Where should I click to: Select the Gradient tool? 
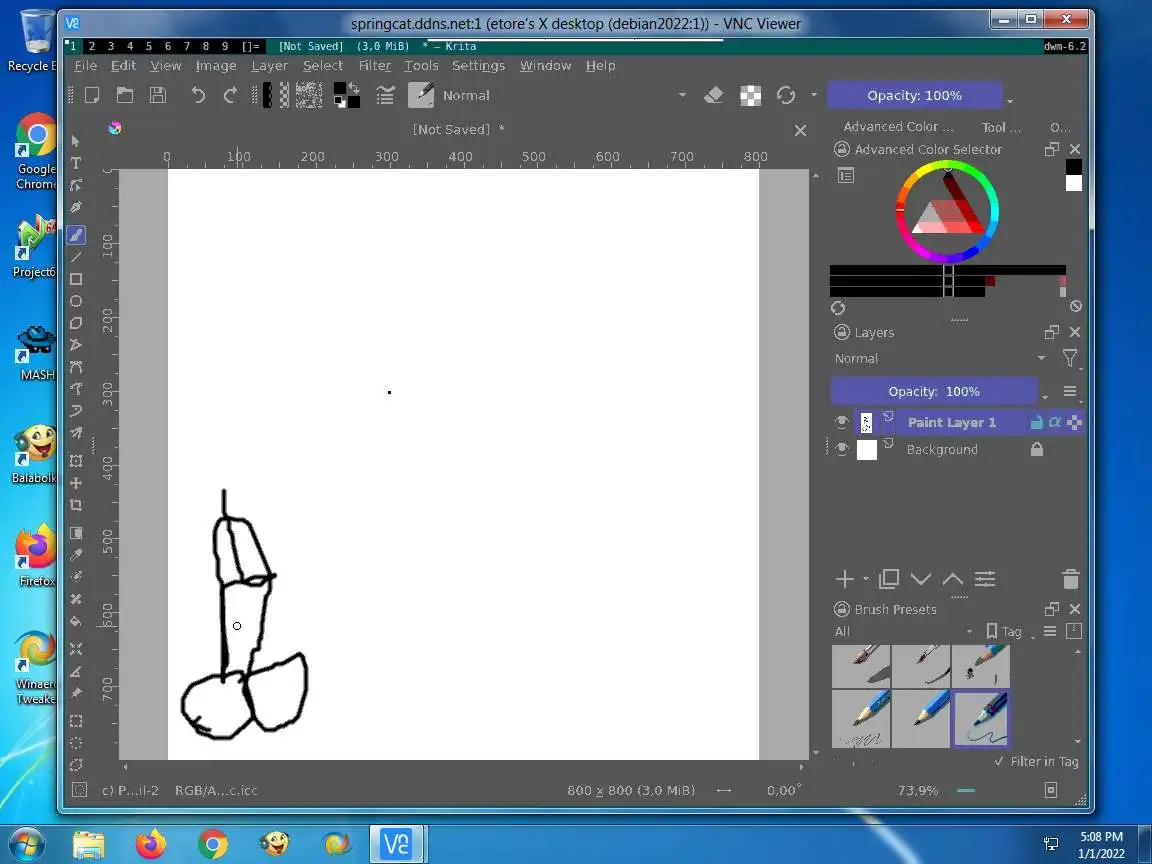click(x=76, y=533)
